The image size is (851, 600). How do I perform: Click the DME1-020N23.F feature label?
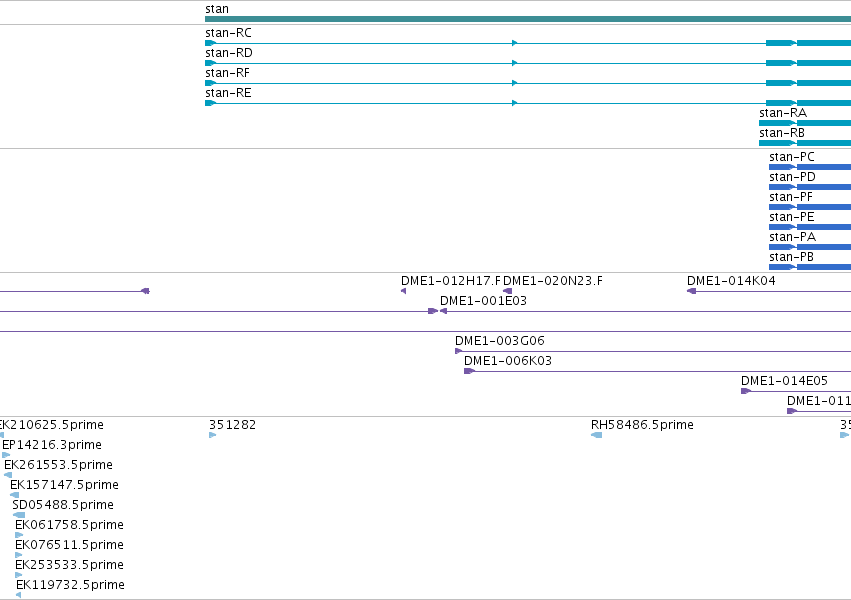(553, 281)
